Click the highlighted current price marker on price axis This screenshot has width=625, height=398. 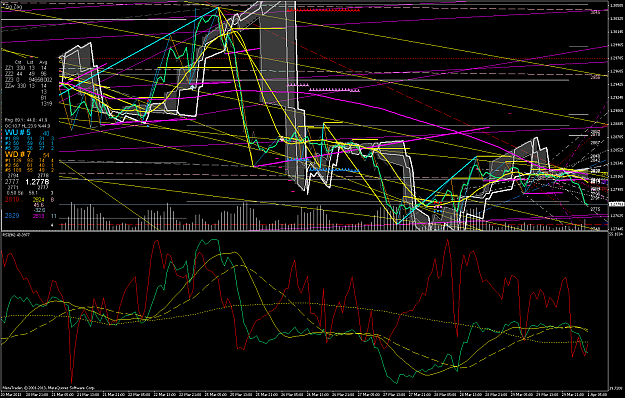pos(617,204)
